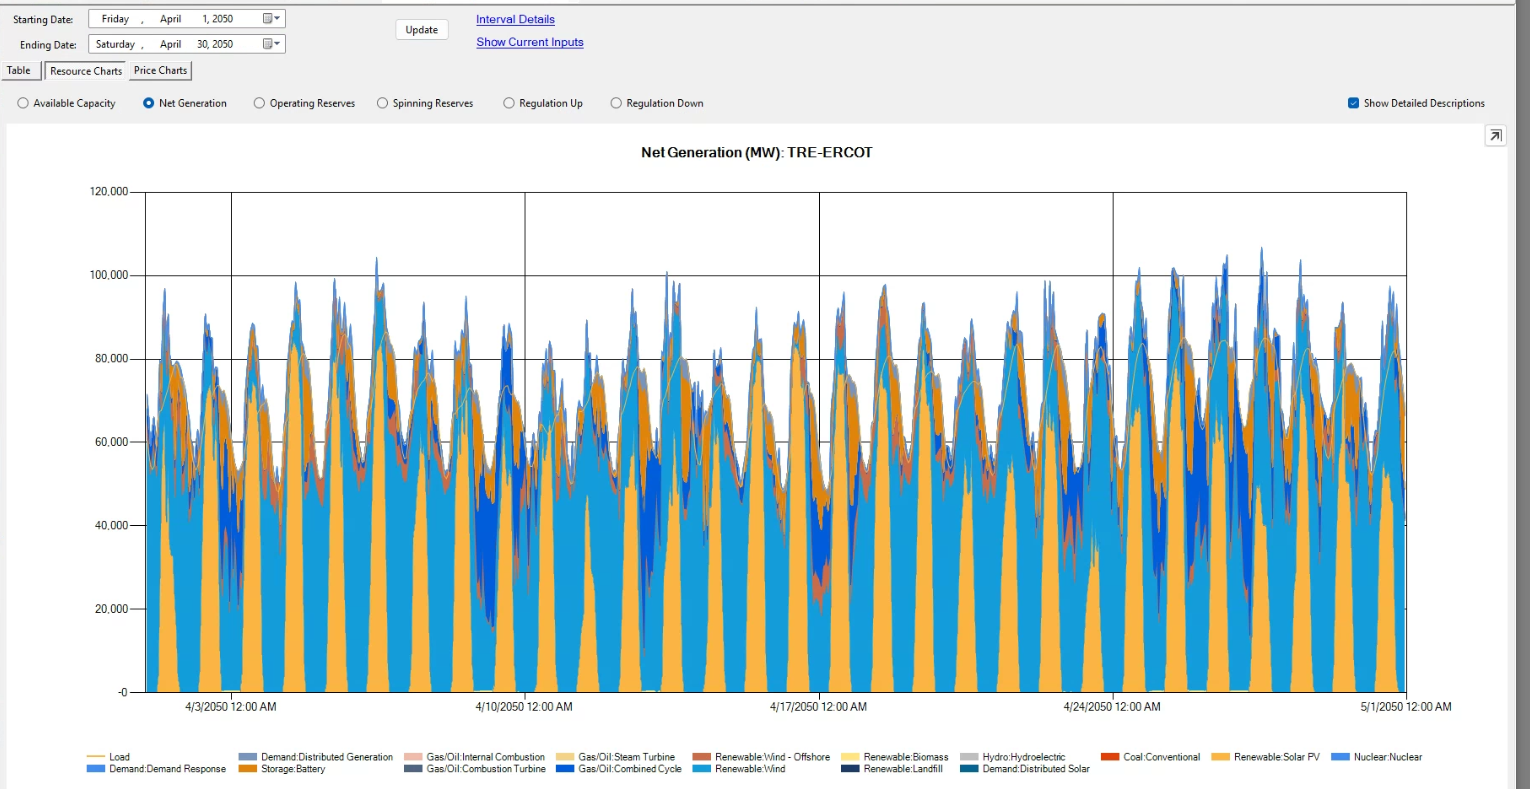Click the Gas/Oil:Steam Turbine legend swatch
Screen dimensions: 1530x789
[x=565, y=757]
